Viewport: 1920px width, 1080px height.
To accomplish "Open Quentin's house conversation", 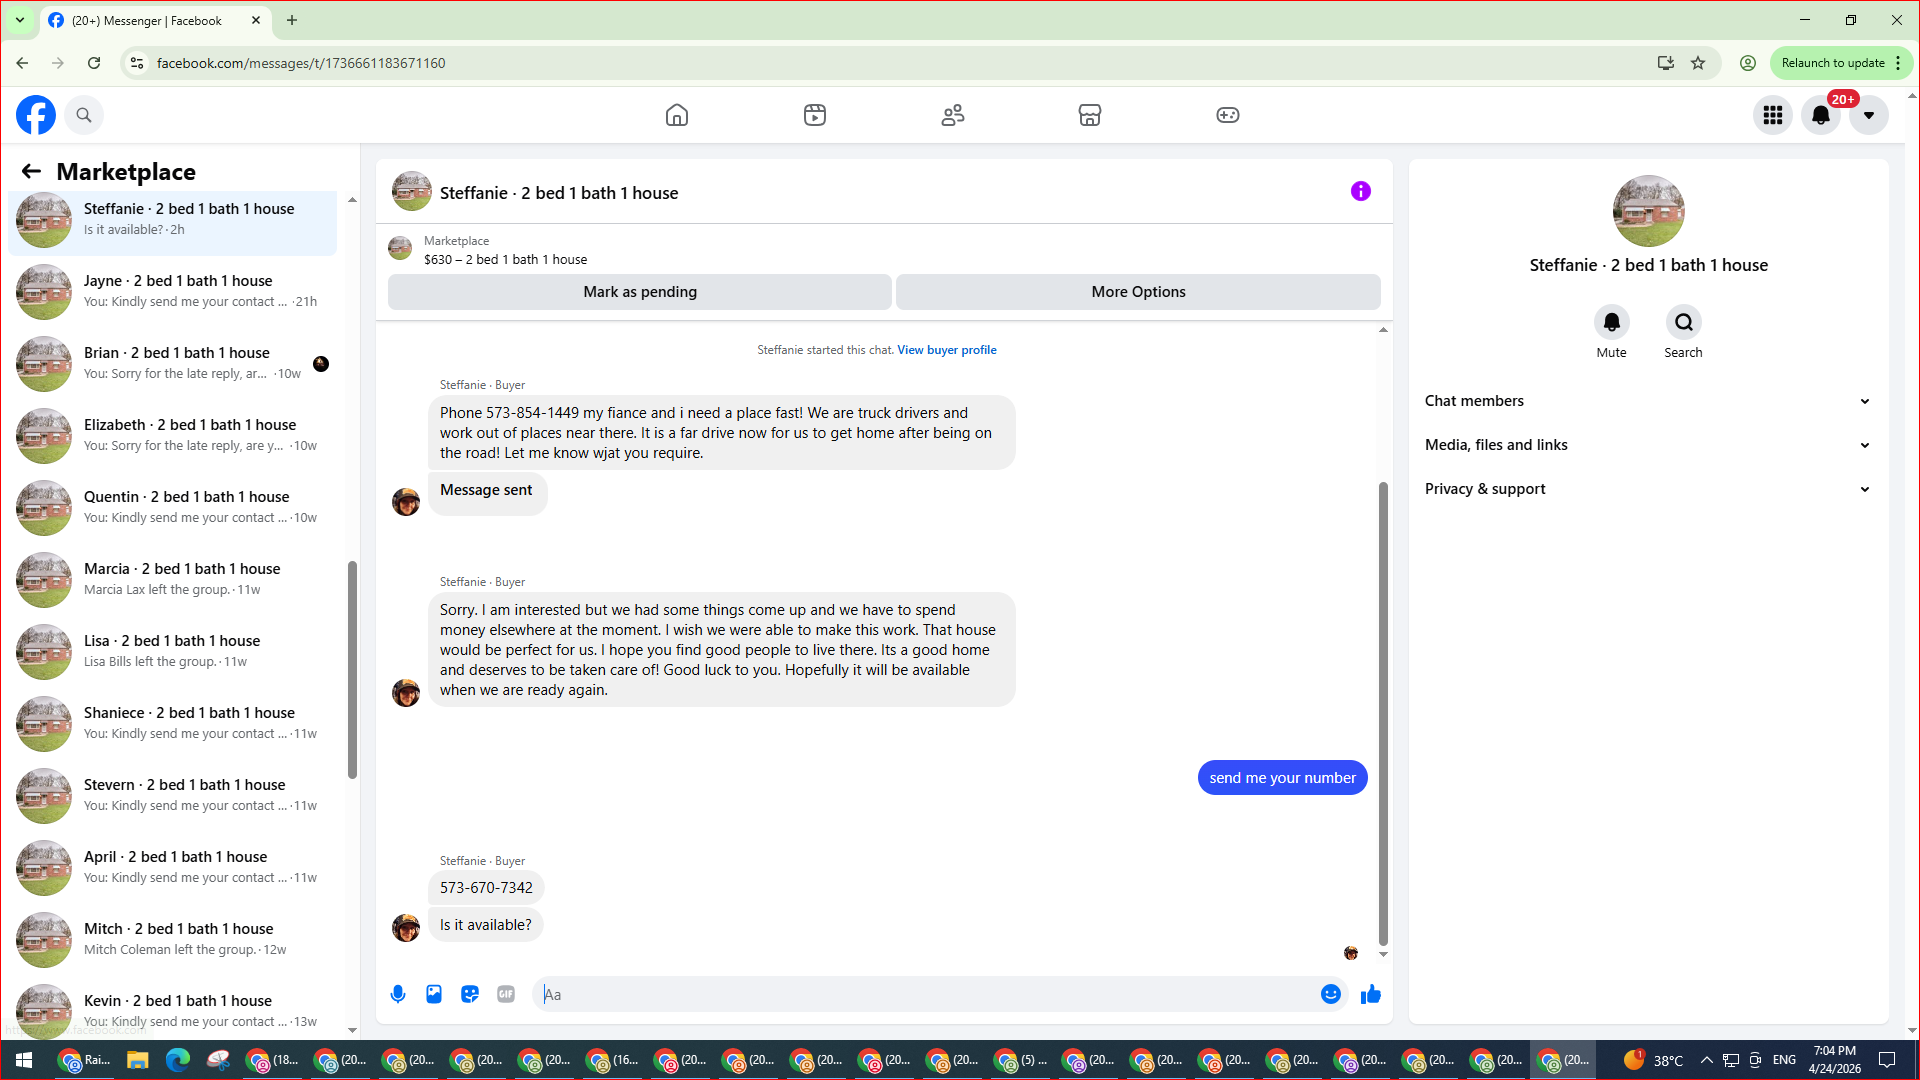I will coord(173,507).
